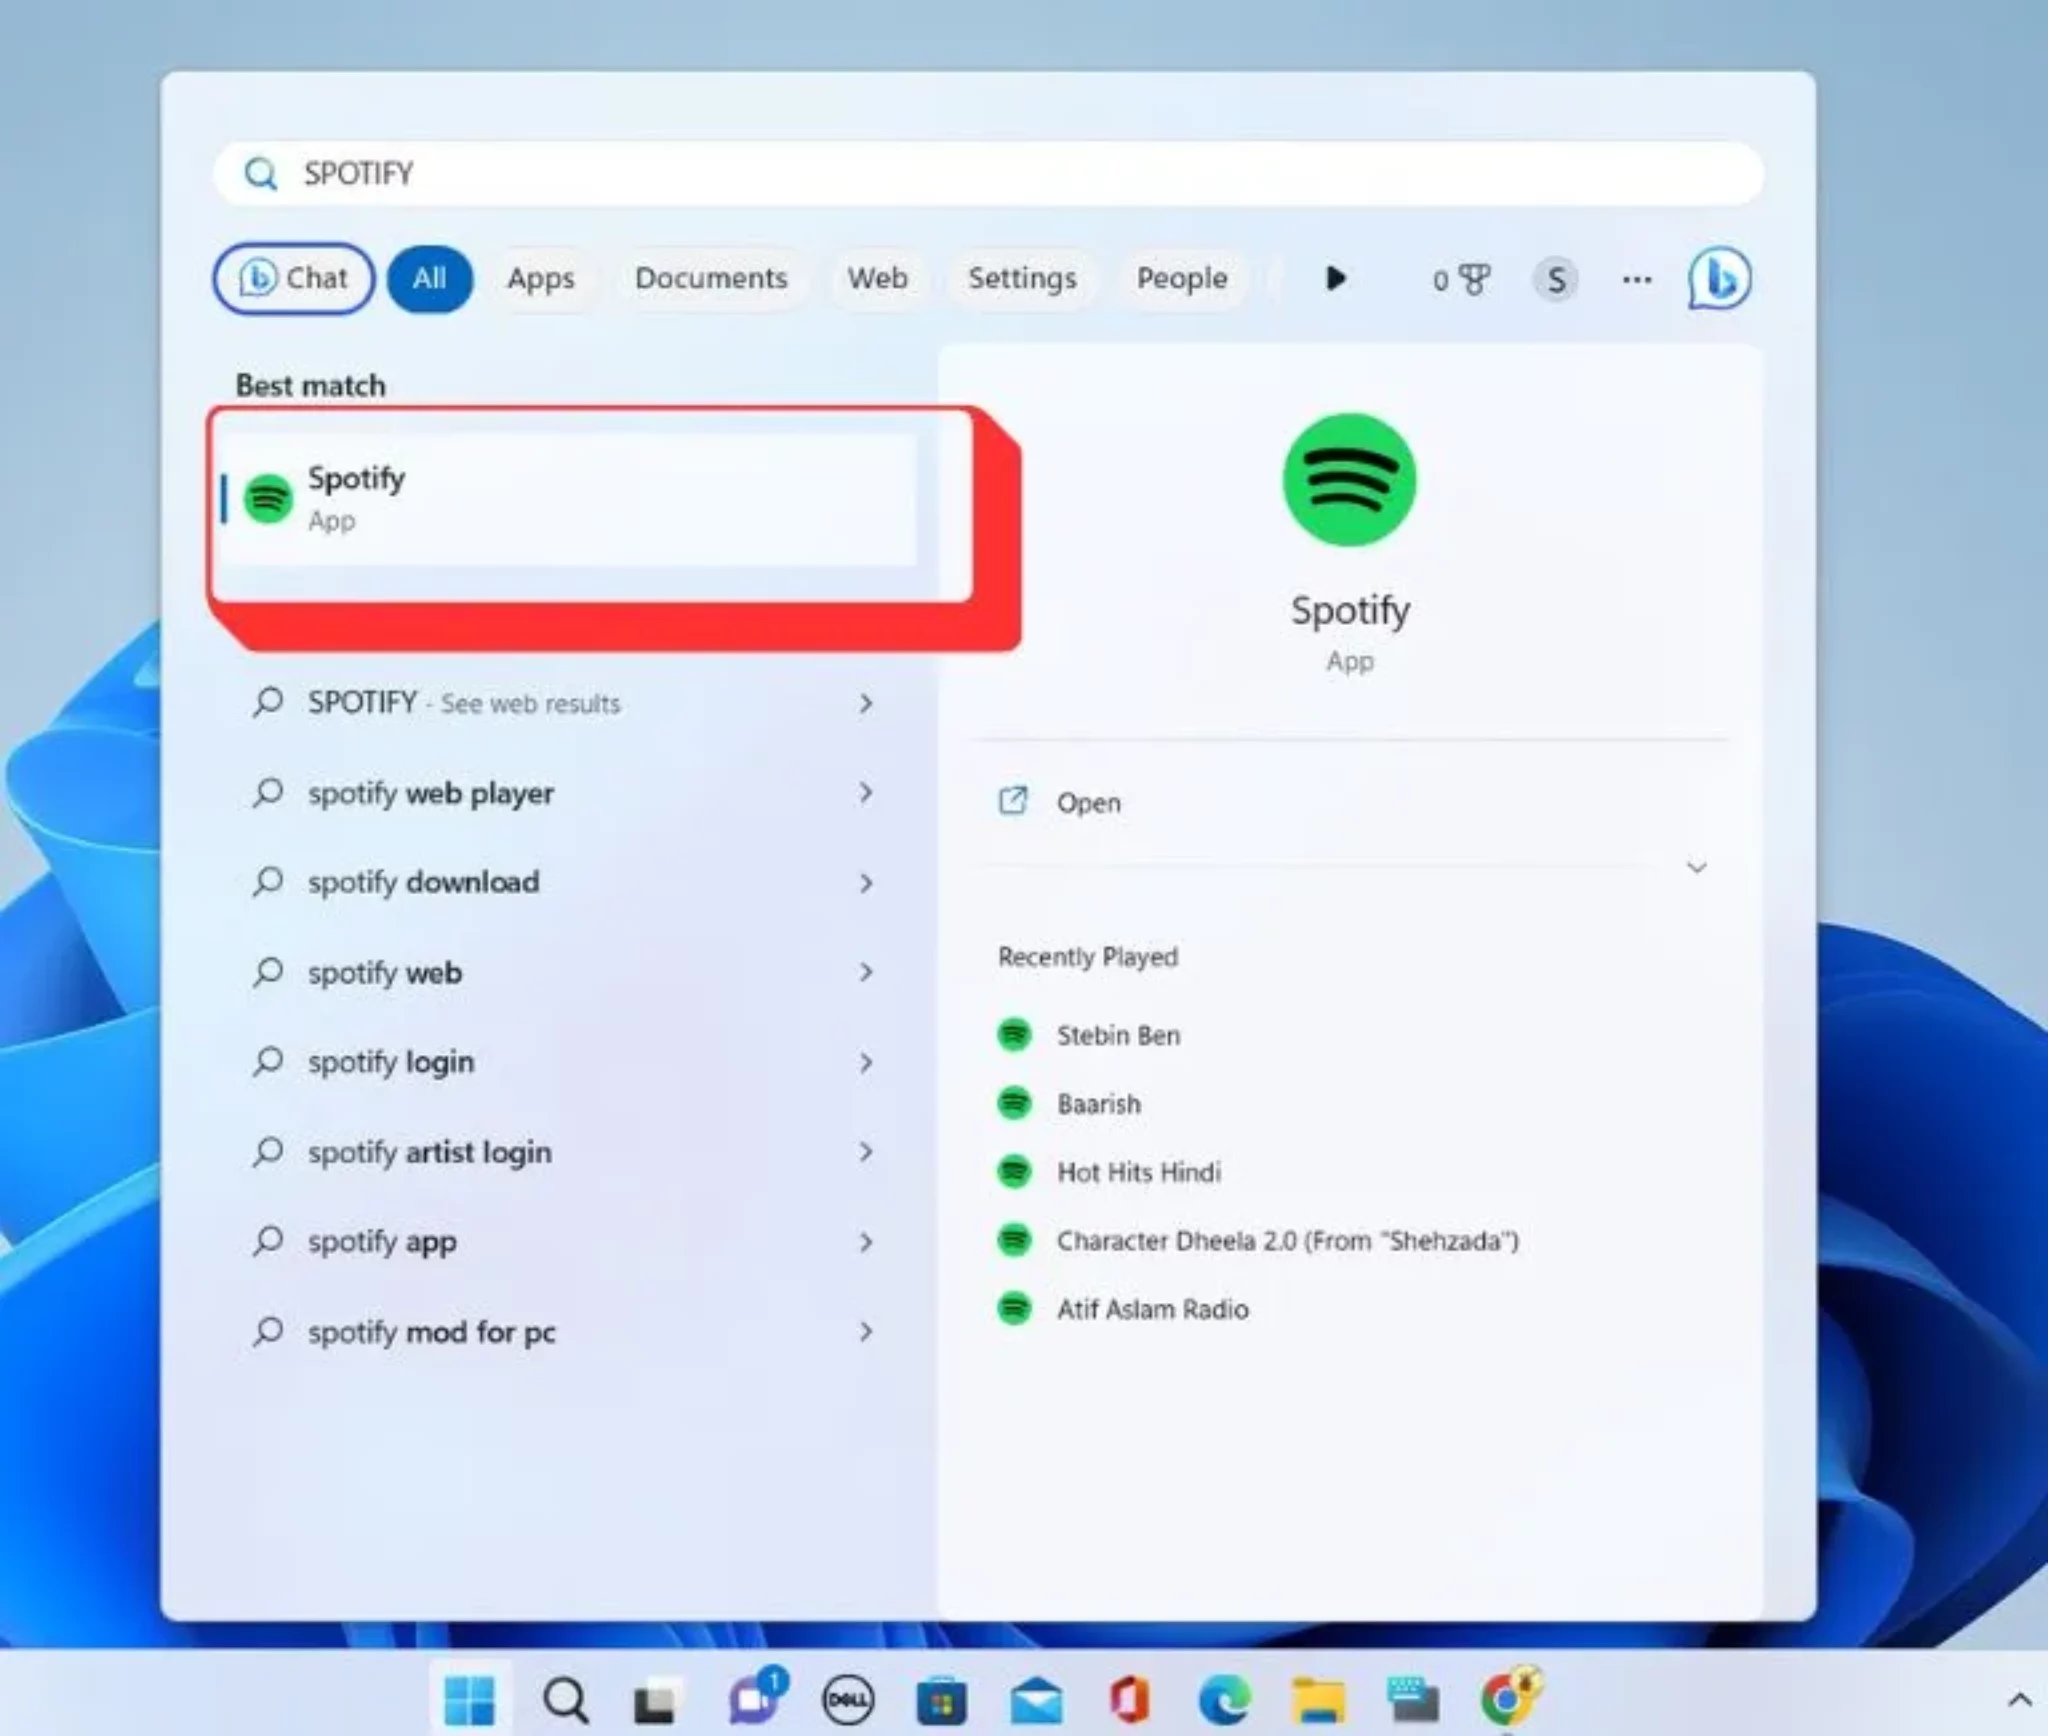
Task: Click the Bing chat icon at top right
Action: tap(1719, 279)
